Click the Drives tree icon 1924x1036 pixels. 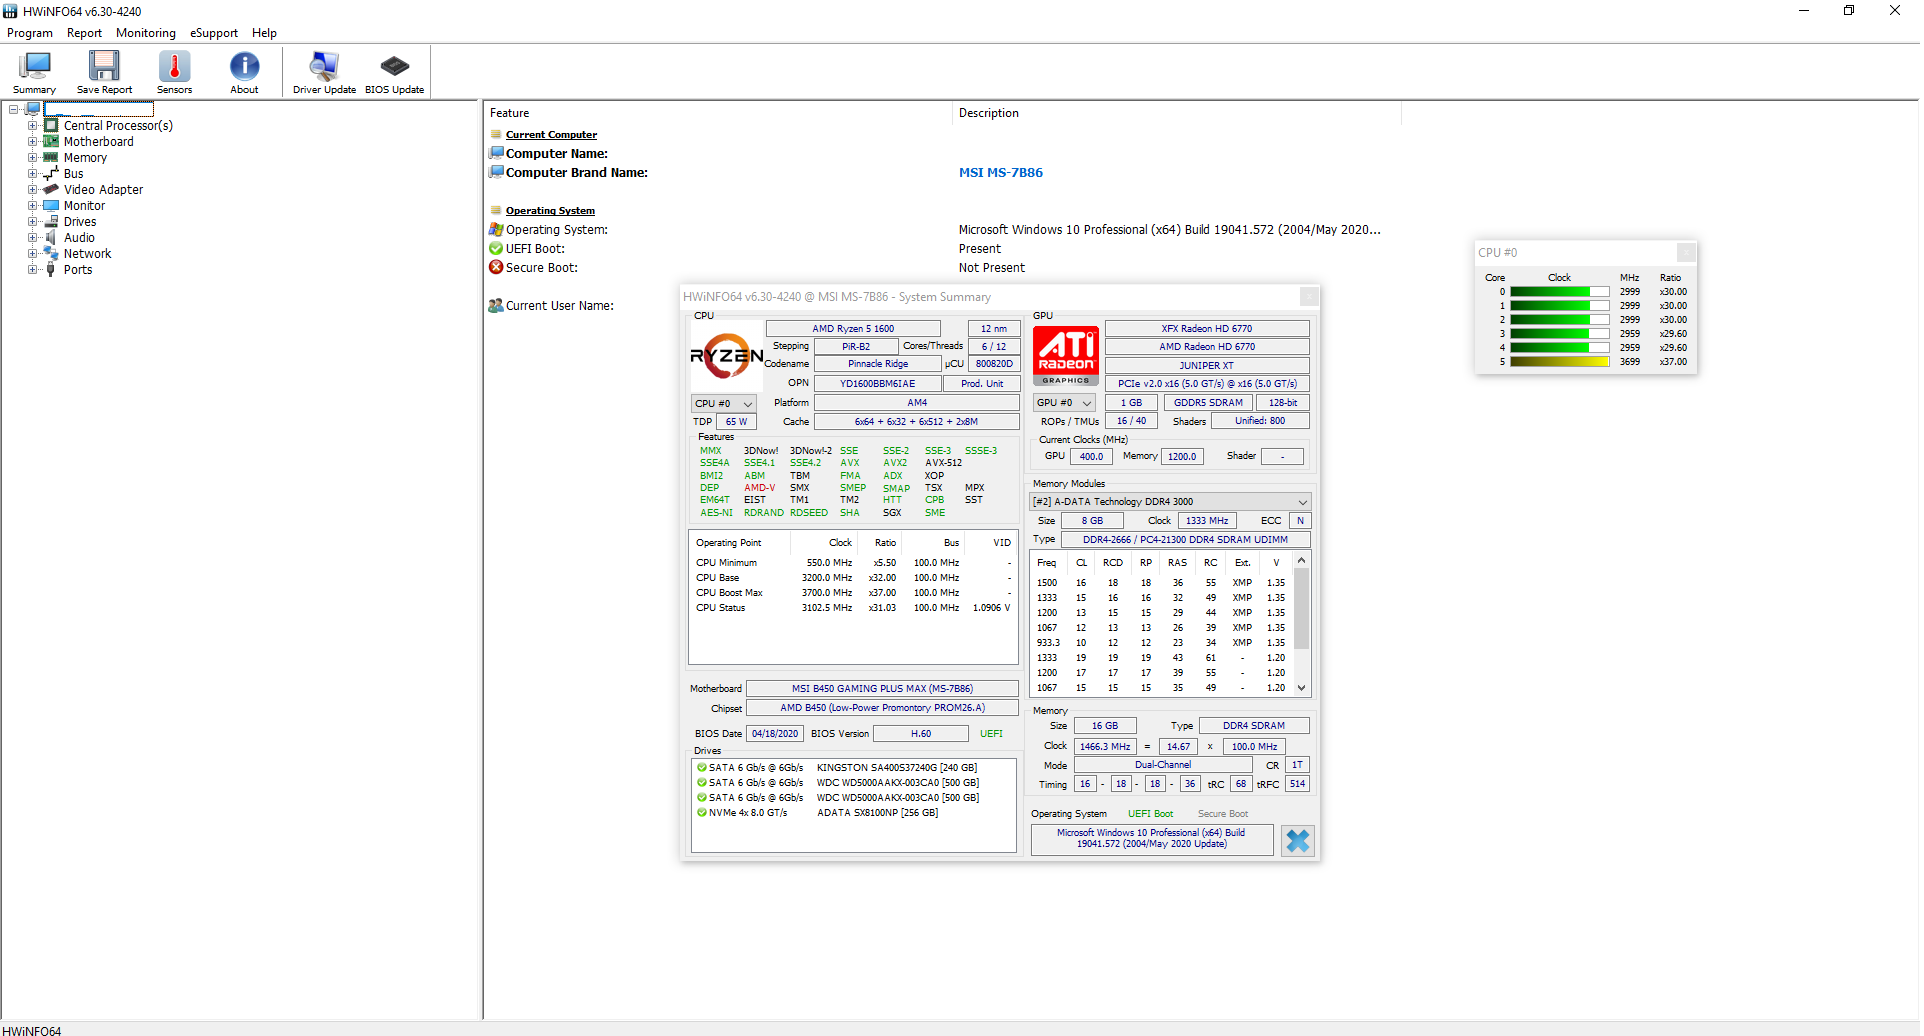[51, 222]
